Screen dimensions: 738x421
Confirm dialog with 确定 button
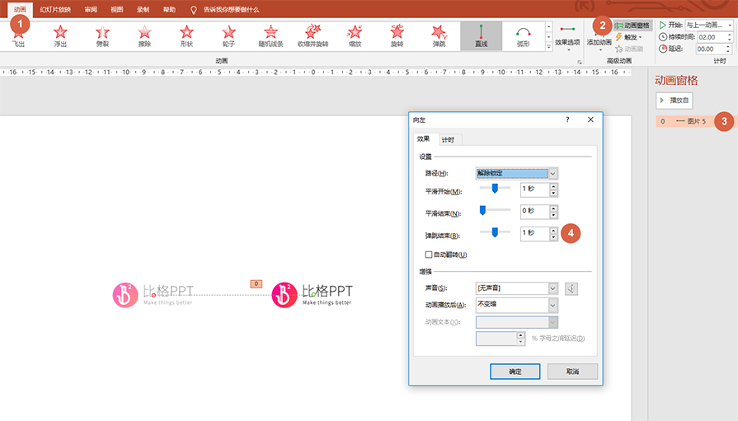(x=515, y=370)
